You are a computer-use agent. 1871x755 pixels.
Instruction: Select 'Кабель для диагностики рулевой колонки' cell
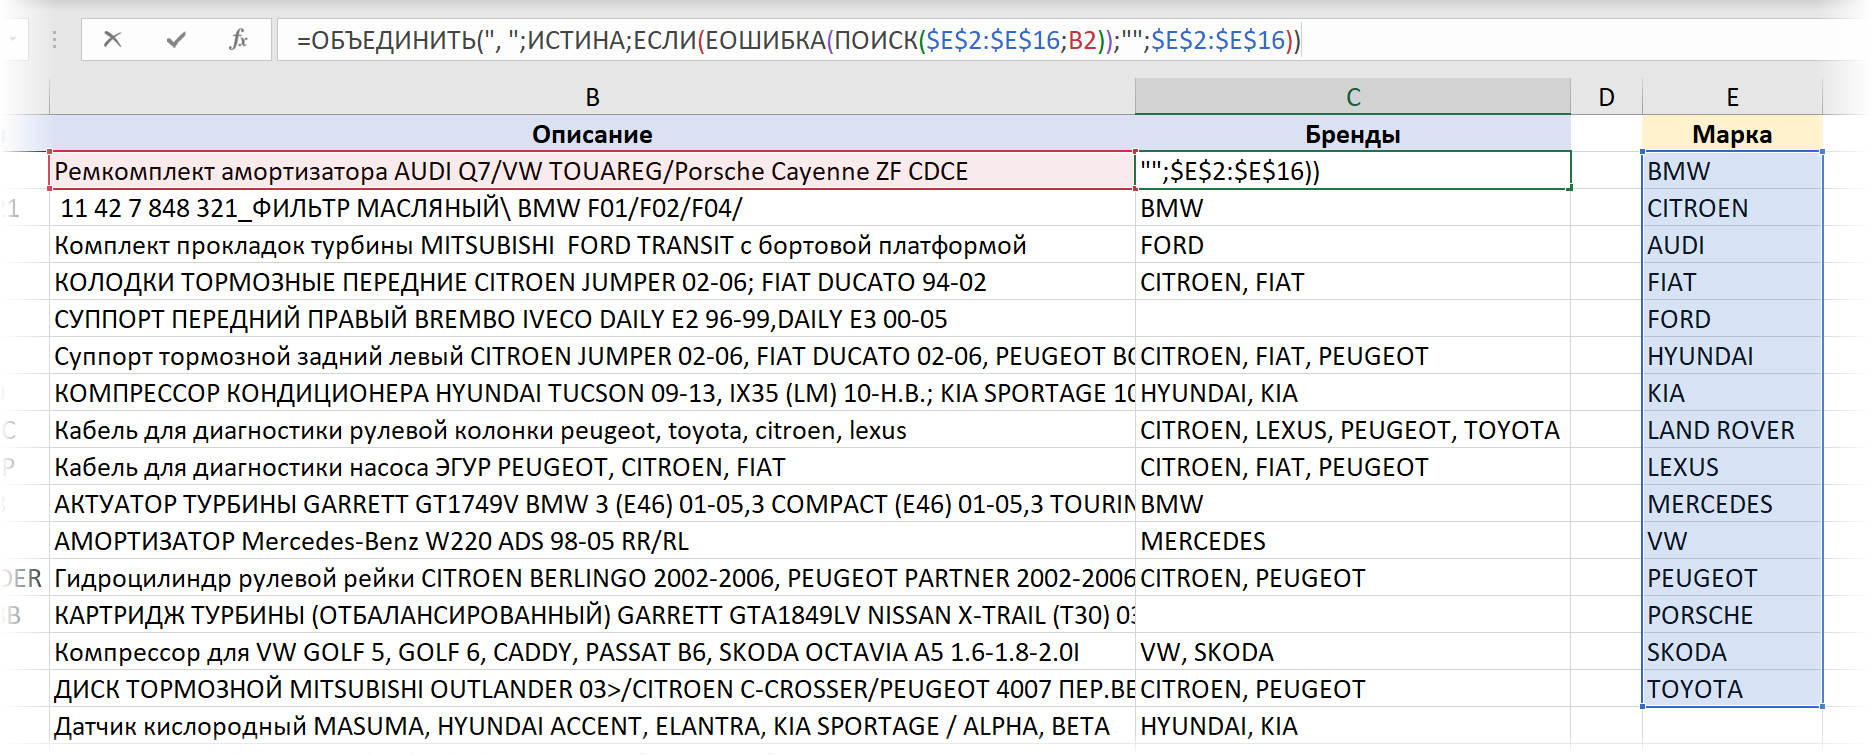tap(592, 430)
